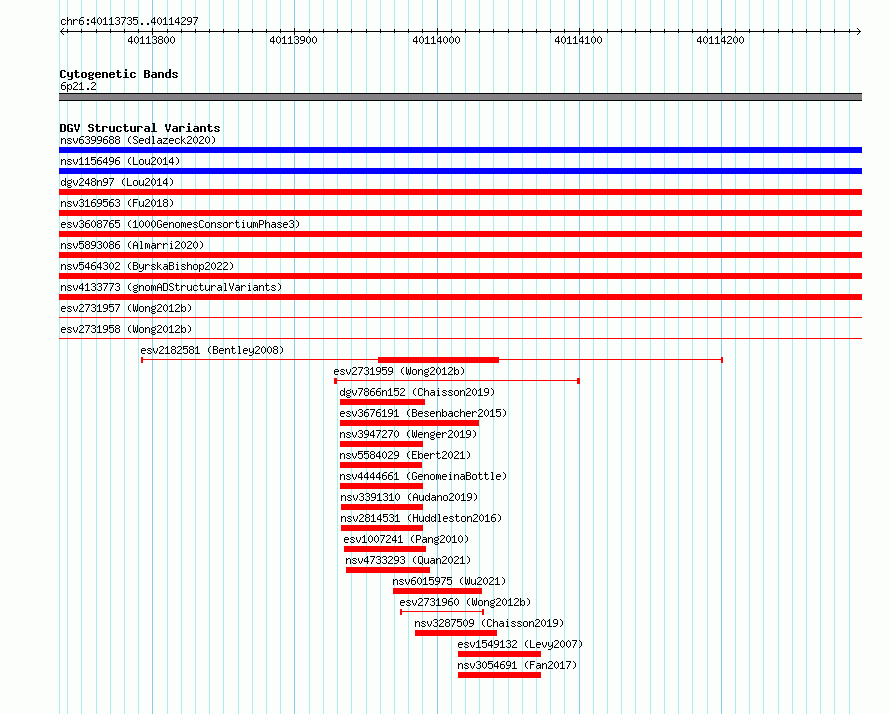Screen dimensions: 890x714
Task: Click the red bar under nsv6015975 (Wu2021)
Action: pyautogui.click(x=437, y=591)
